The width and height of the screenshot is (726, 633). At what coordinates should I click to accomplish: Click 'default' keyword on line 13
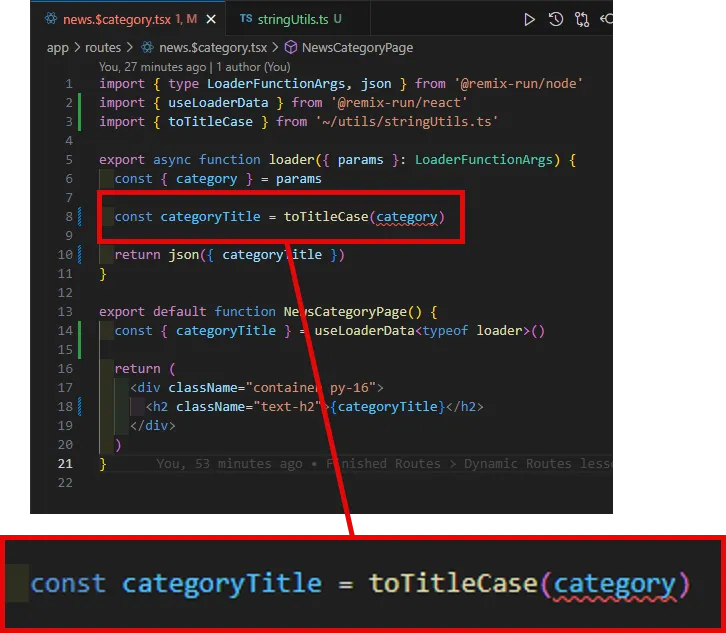coord(179,312)
